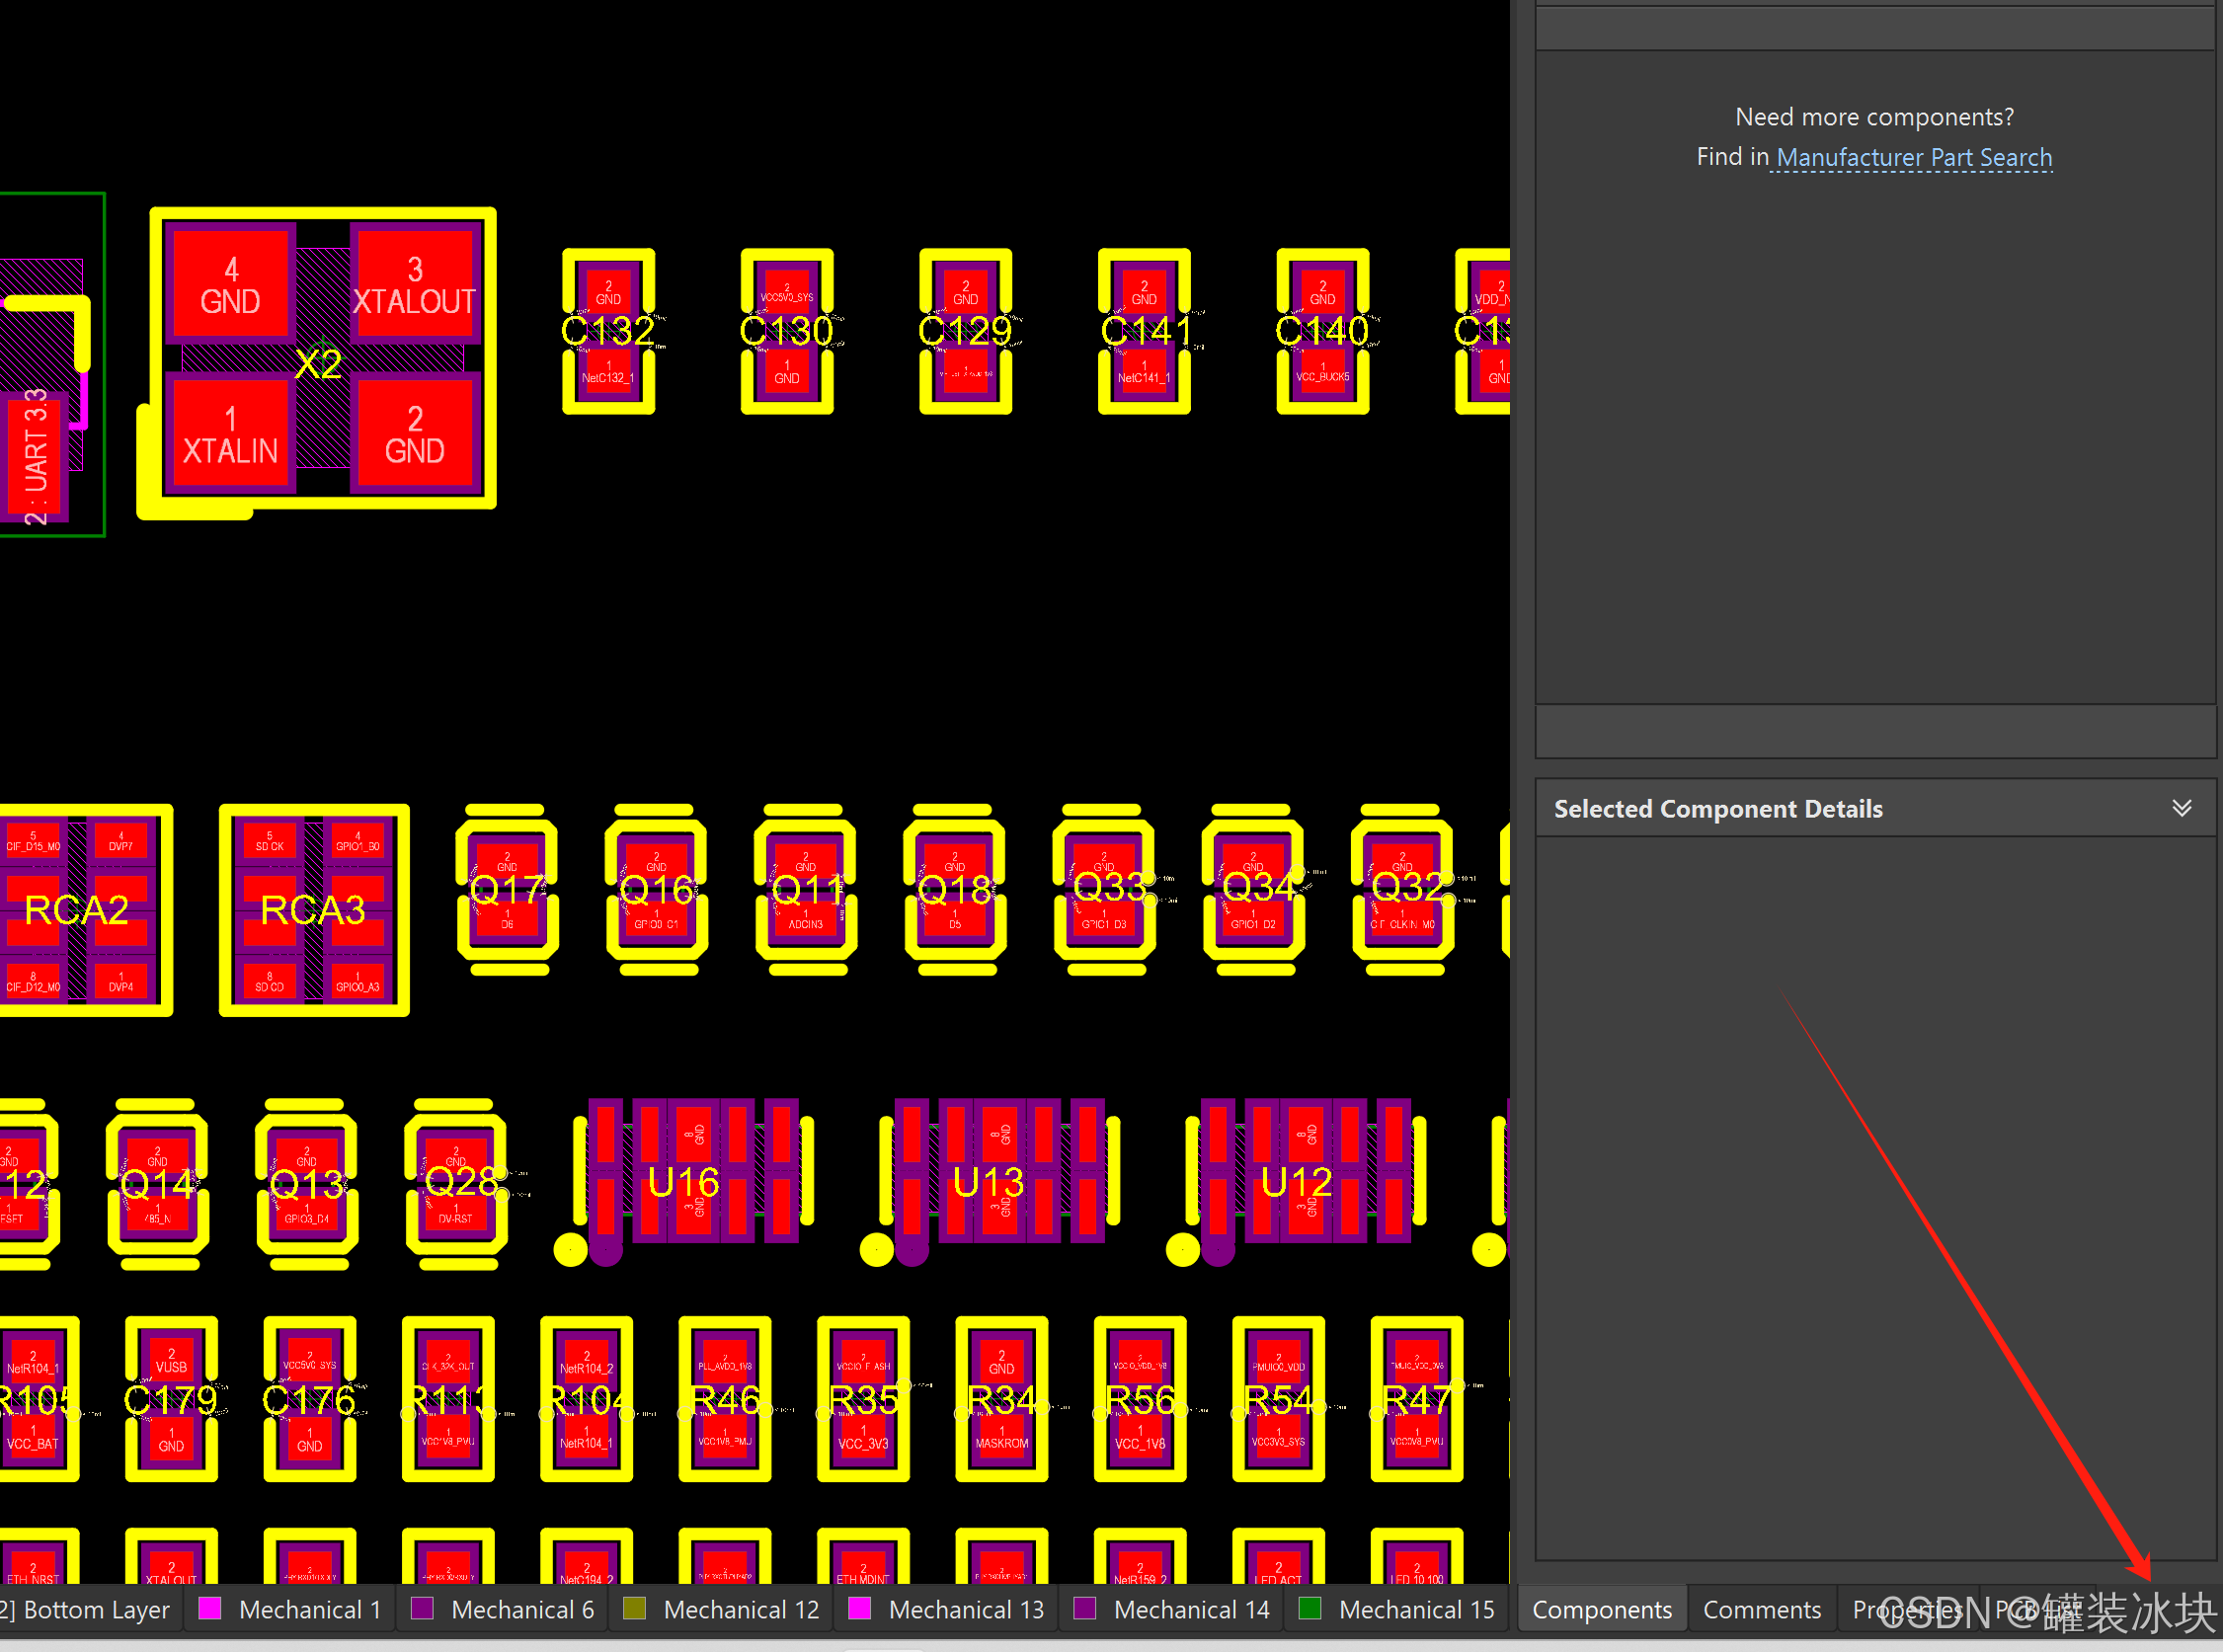Select capacitor C140 footprint
The width and height of the screenshot is (2223, 1652).
(x=1322, y=331)
